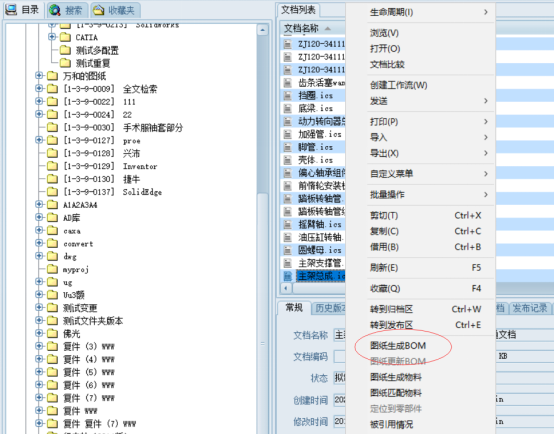Choose 图纸匹配物料 menu entry
This screenshot has height=434, width=554.
396,393
